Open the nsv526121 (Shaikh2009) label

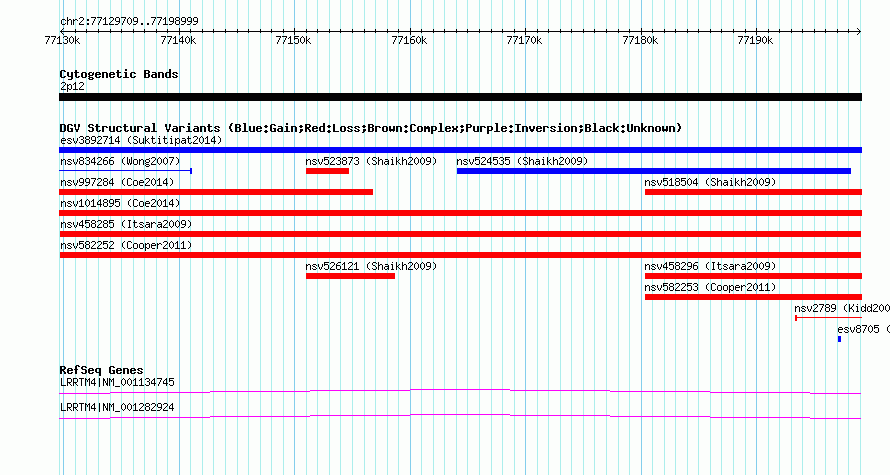[371, 266]
